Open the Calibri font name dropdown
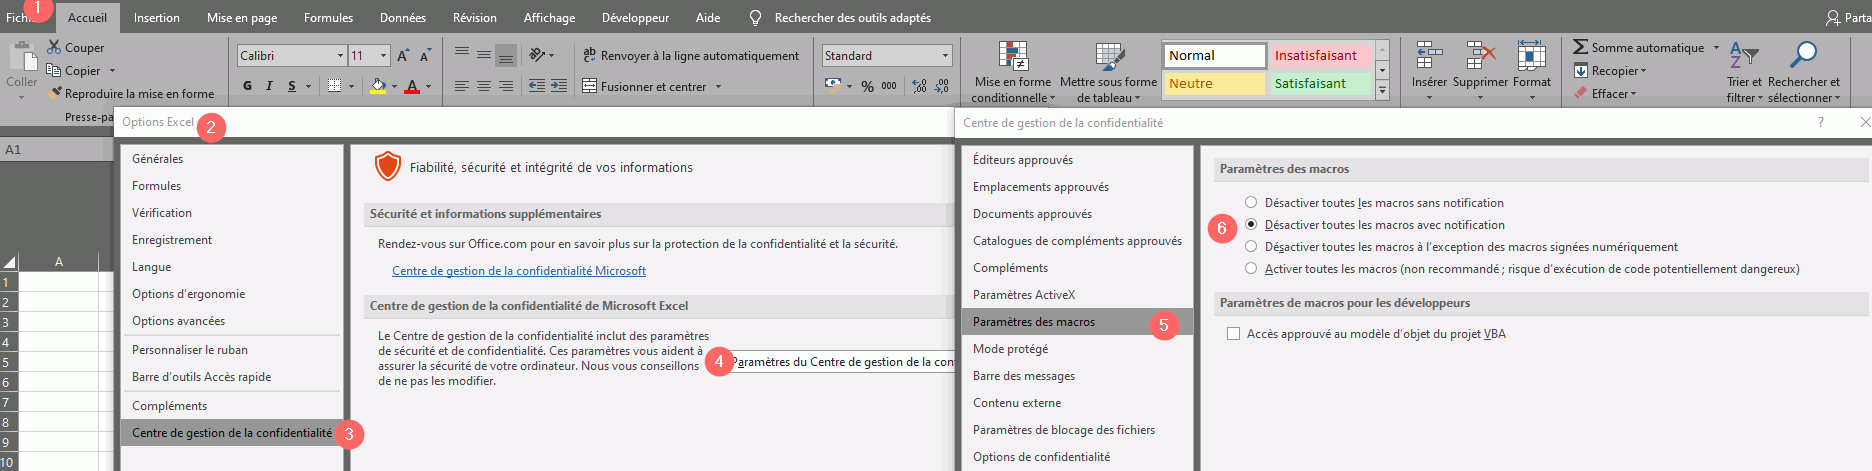1872x471 pixels. point(341,56)
